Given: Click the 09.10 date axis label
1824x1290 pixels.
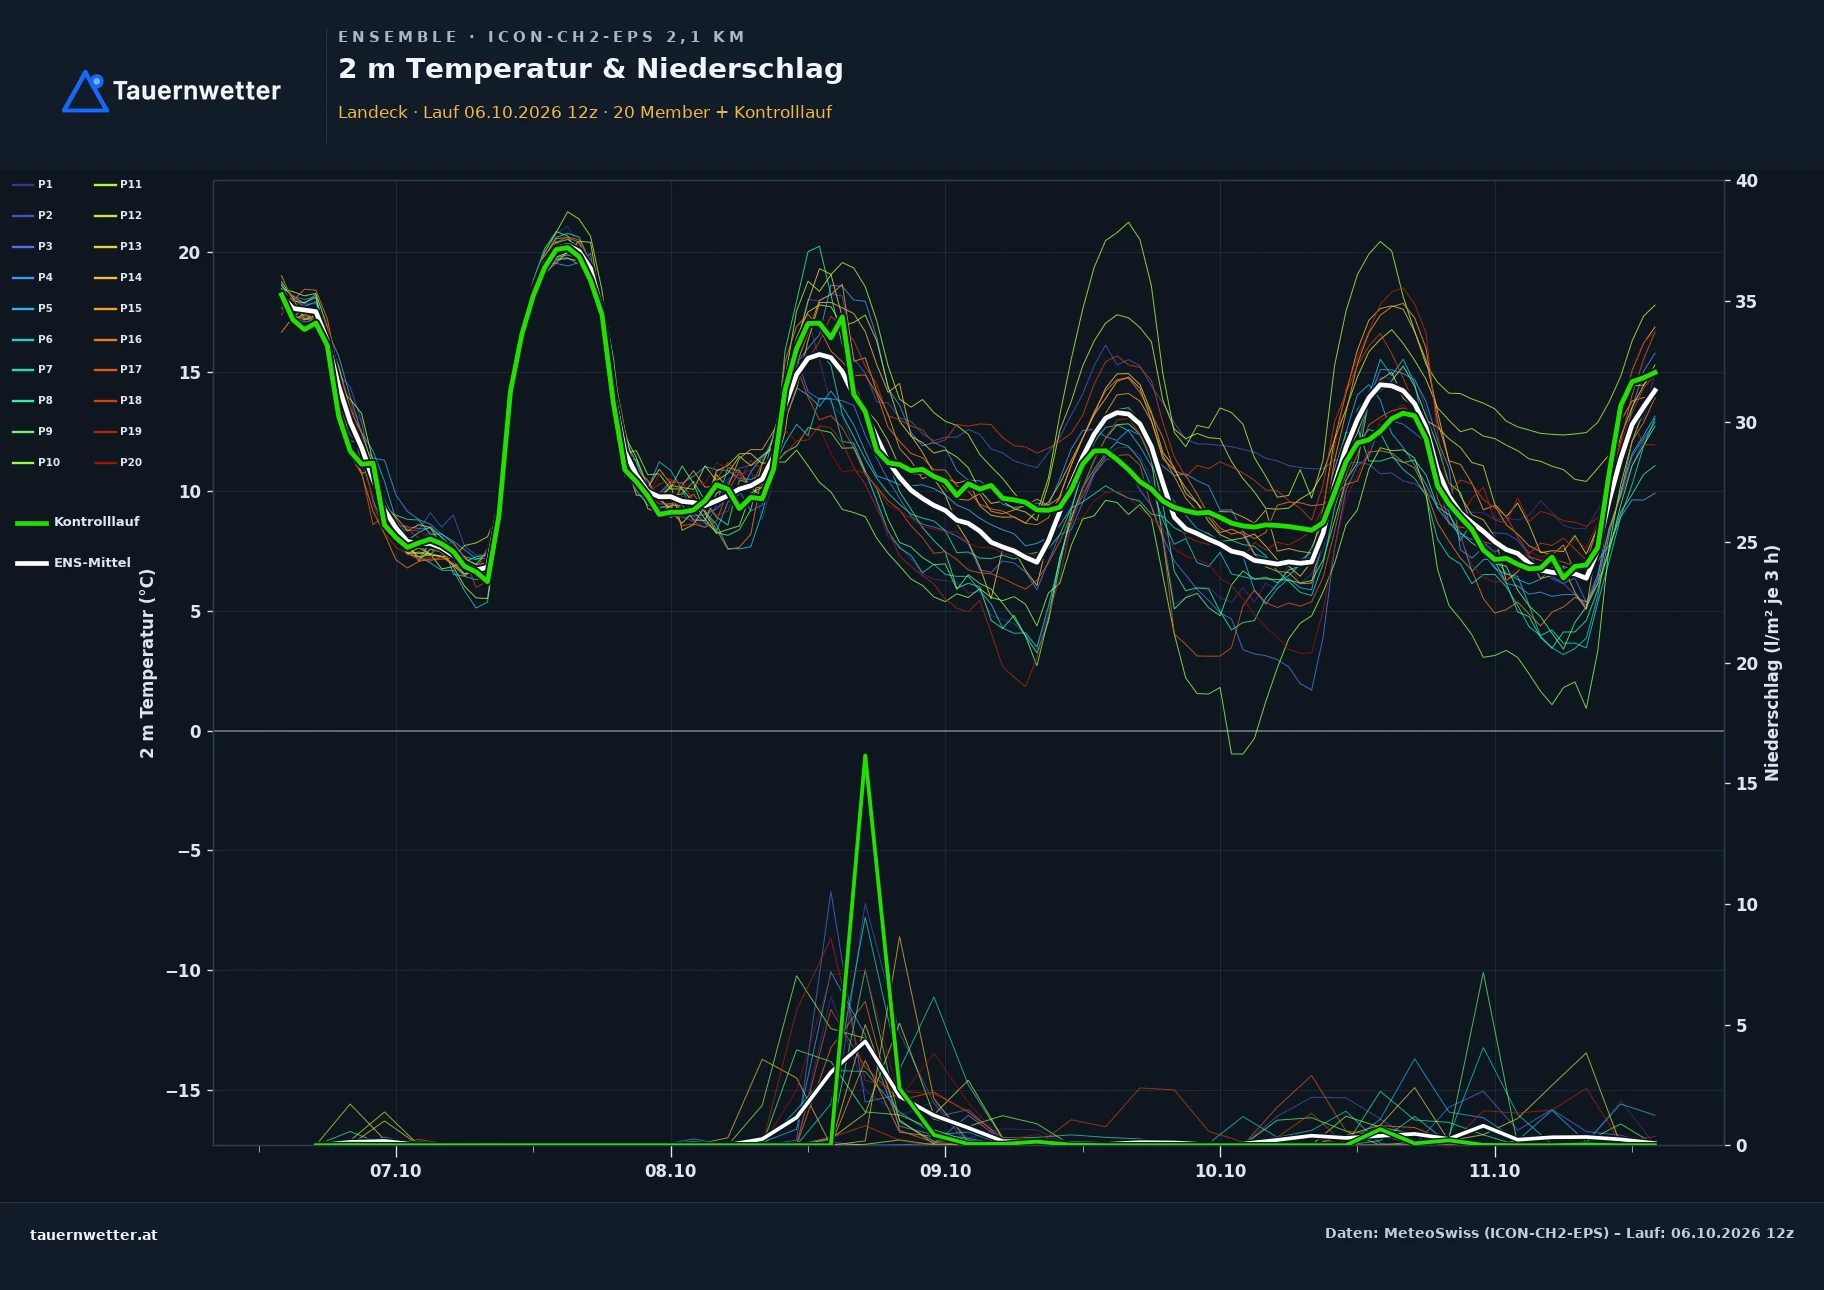Looking at the screenshot, I should point(945,1171).
